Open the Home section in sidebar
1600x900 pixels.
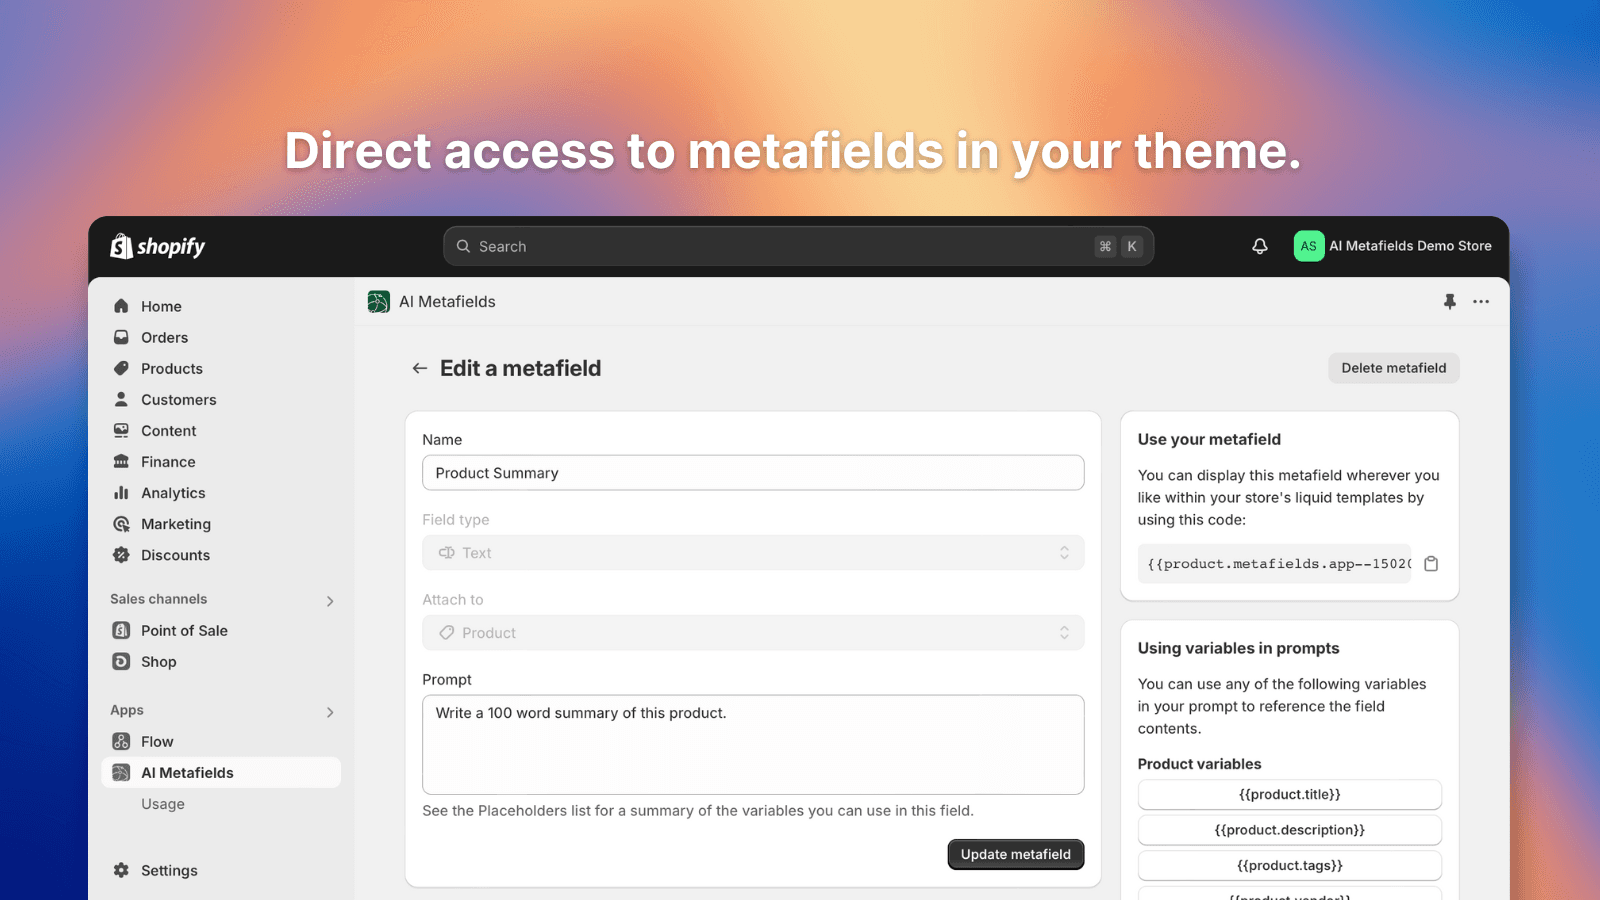(x=162, y=306)
